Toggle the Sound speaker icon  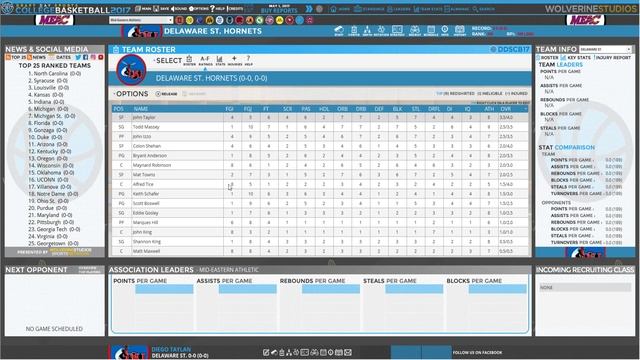tap(179, 9)
